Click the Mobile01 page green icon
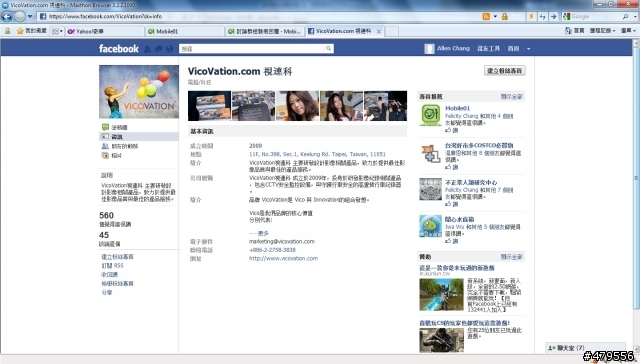This screenshot has width=640, height=364. tap(430, 115)
